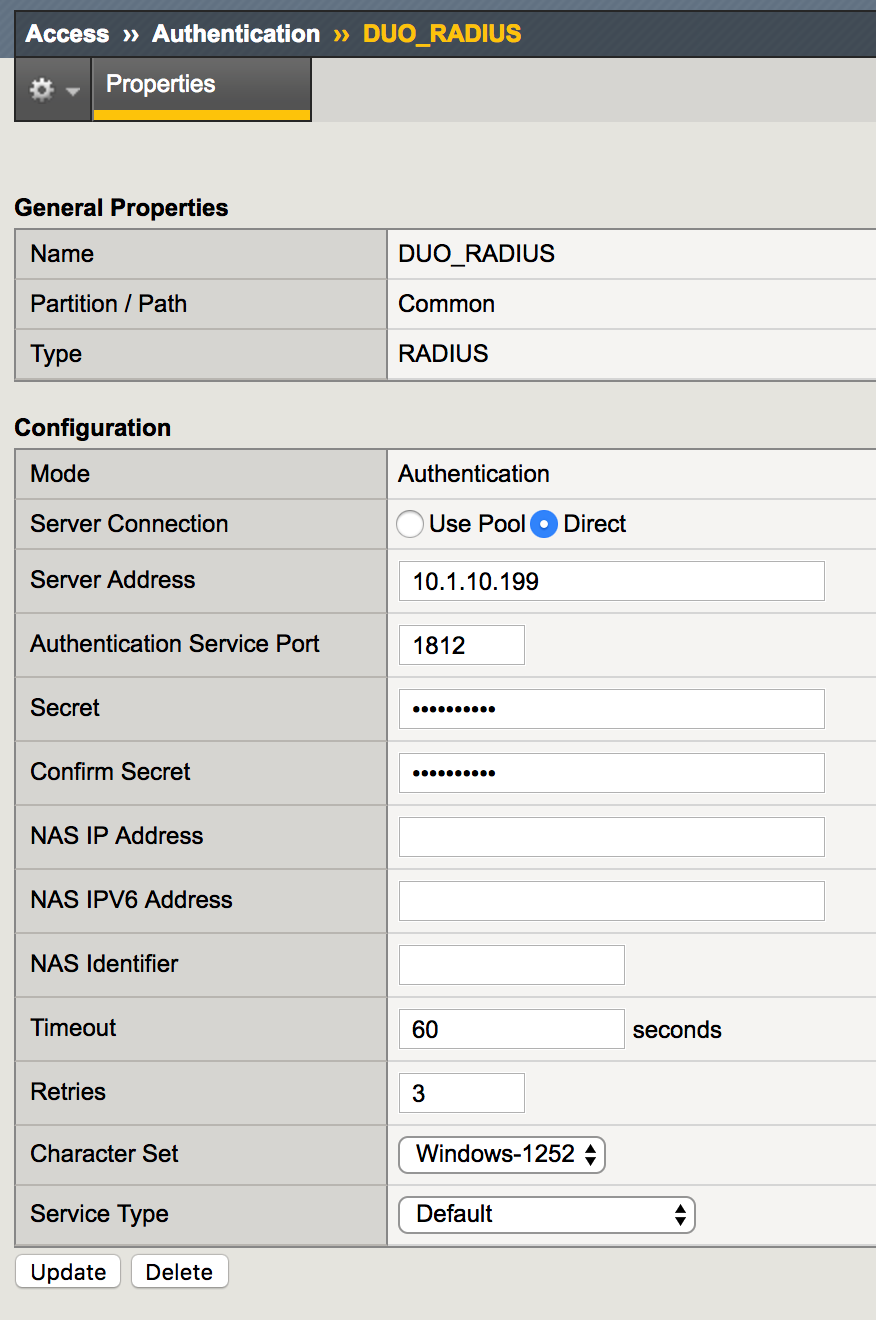Click the NAS Identifier field
The width and height of the screenshot is (876, 1320).
click(x=512, y=965)
